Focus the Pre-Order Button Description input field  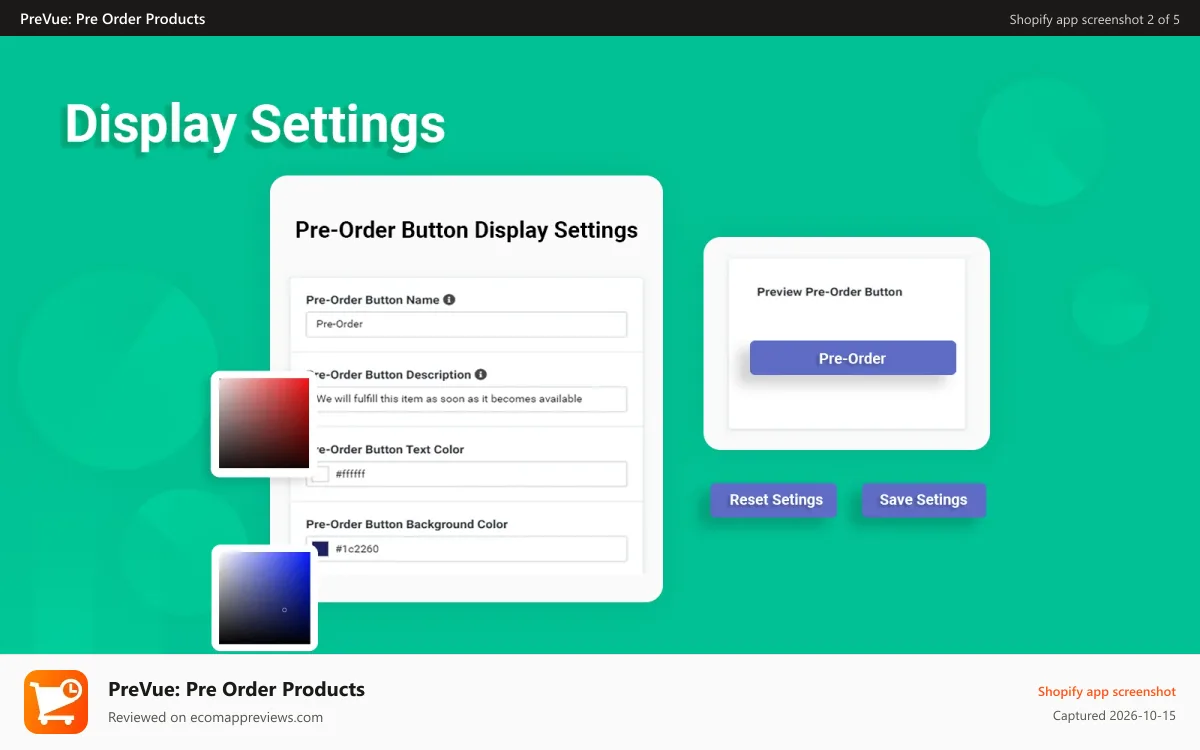466,399
